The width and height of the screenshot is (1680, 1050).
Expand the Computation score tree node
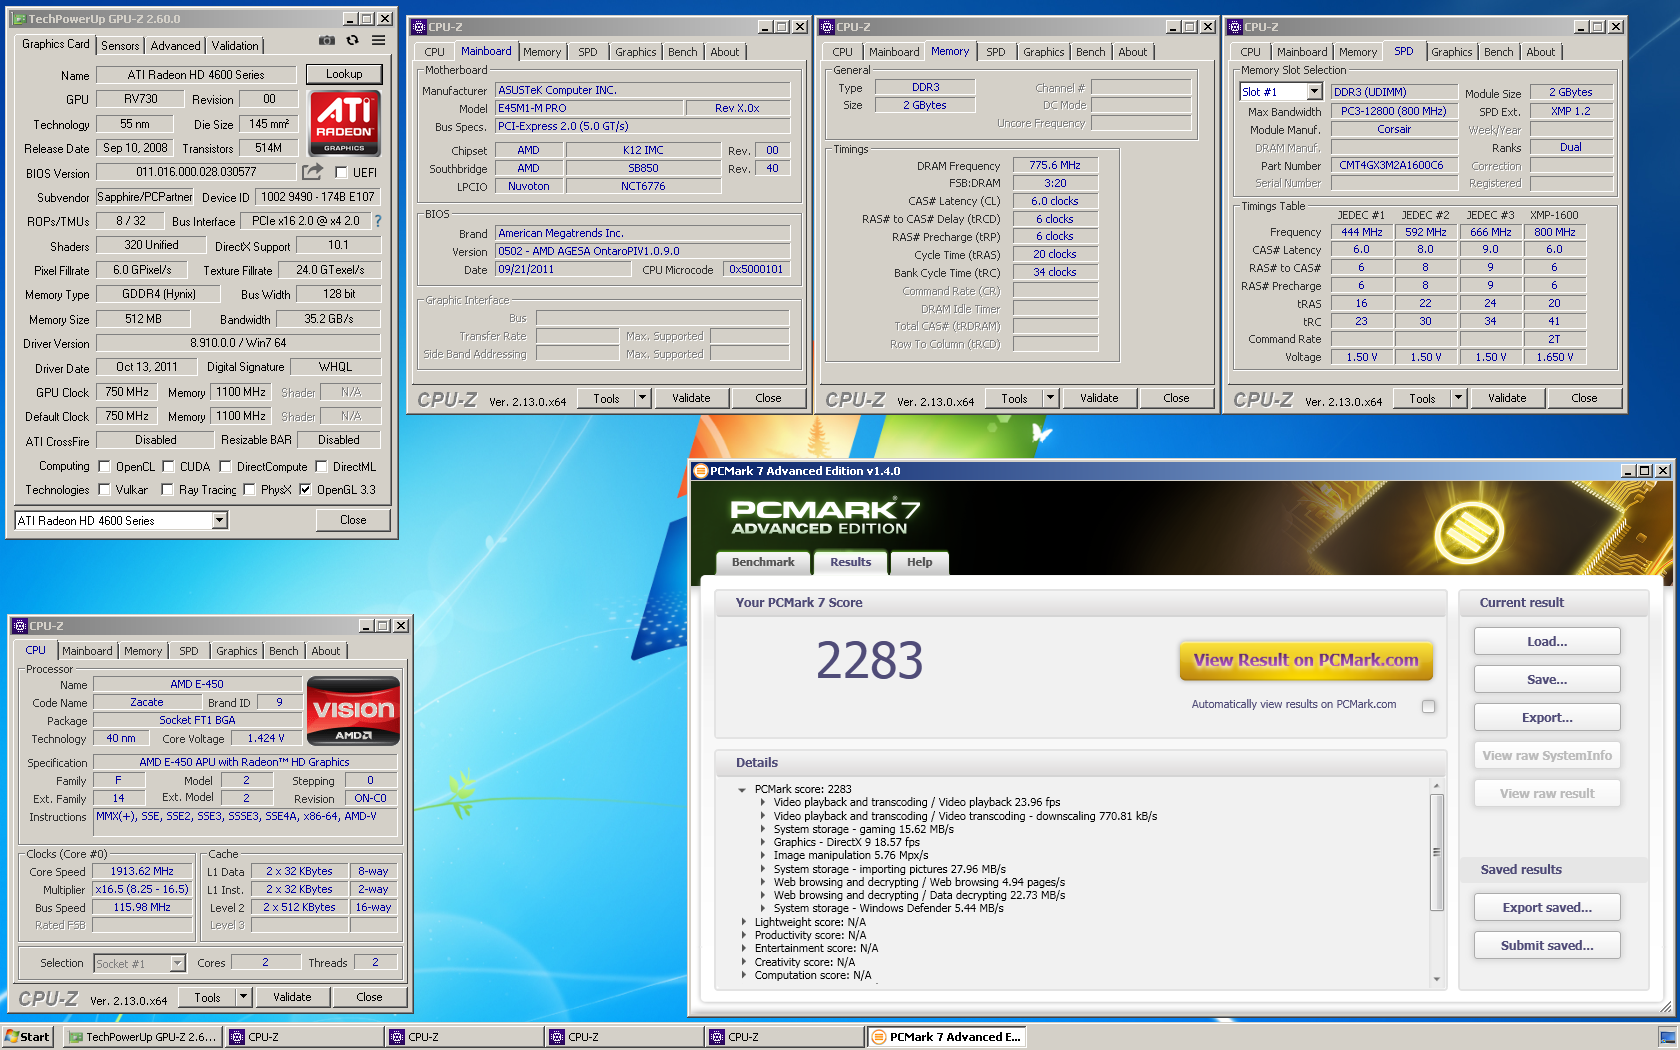coord(743,975)
